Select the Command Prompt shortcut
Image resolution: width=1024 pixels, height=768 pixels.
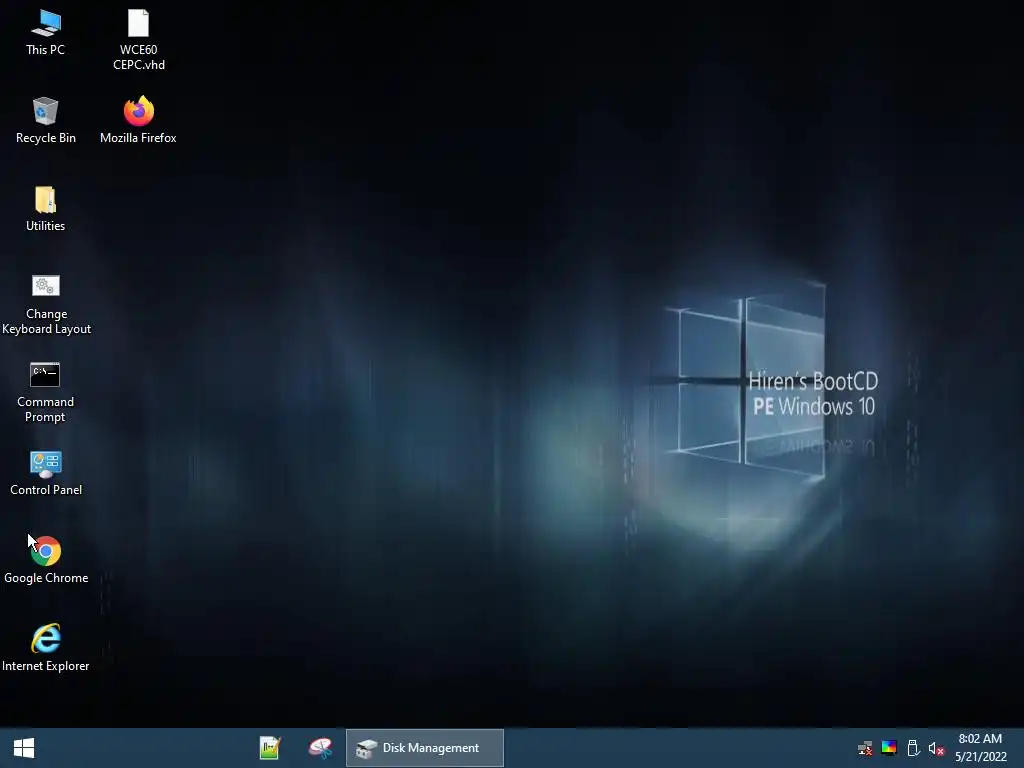[x=46, y=392]
